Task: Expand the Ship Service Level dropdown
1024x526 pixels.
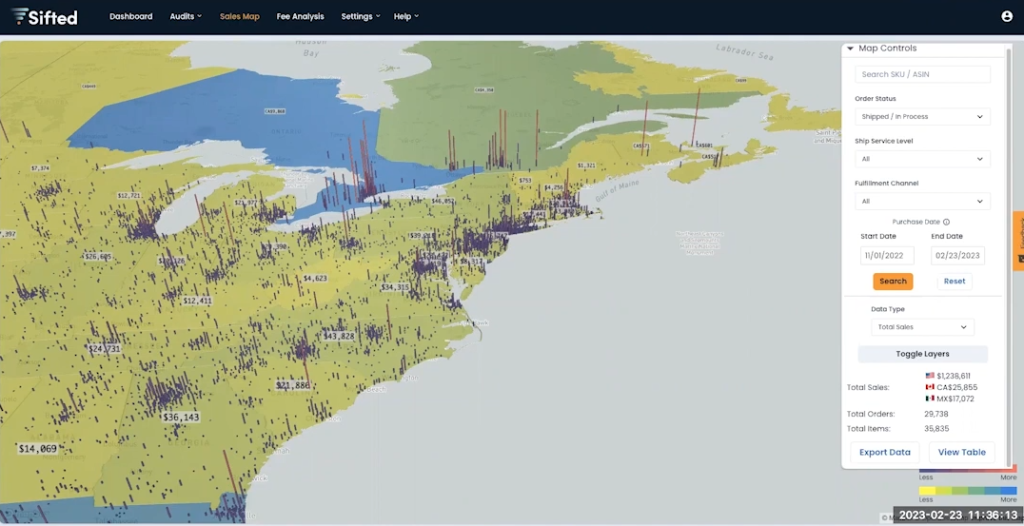Action: coord(922,159)
